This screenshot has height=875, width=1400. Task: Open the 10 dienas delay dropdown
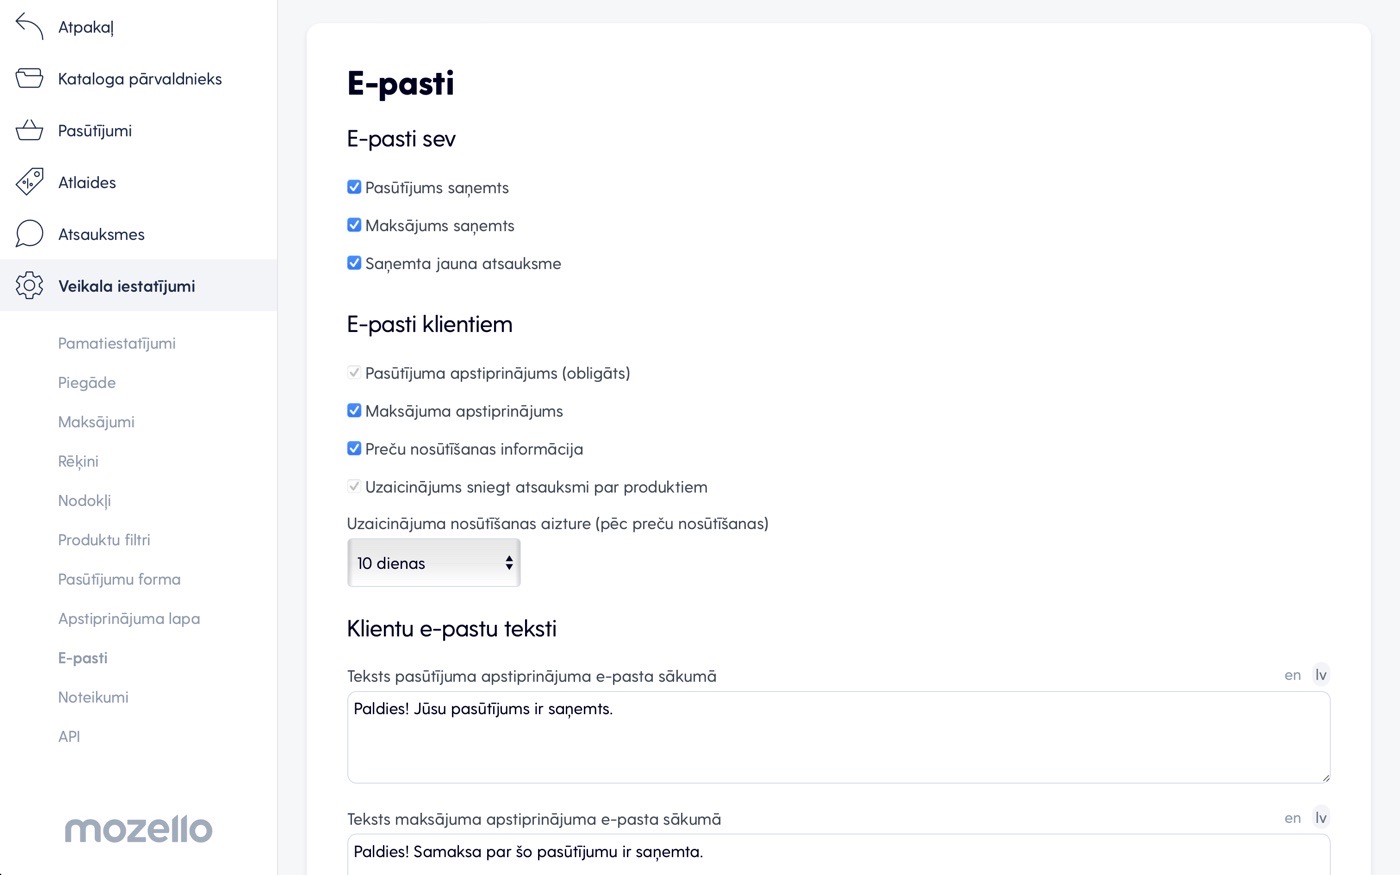tap(434, 563)
